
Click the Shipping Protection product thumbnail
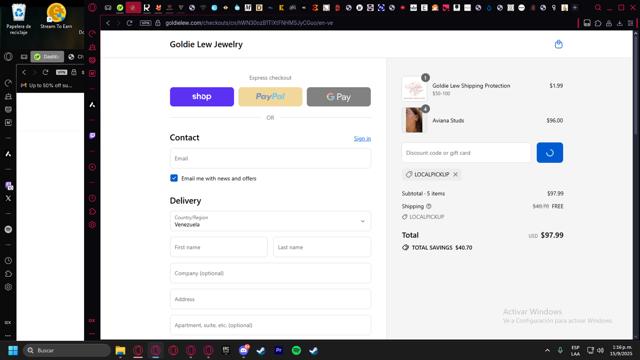click(414, 89)
